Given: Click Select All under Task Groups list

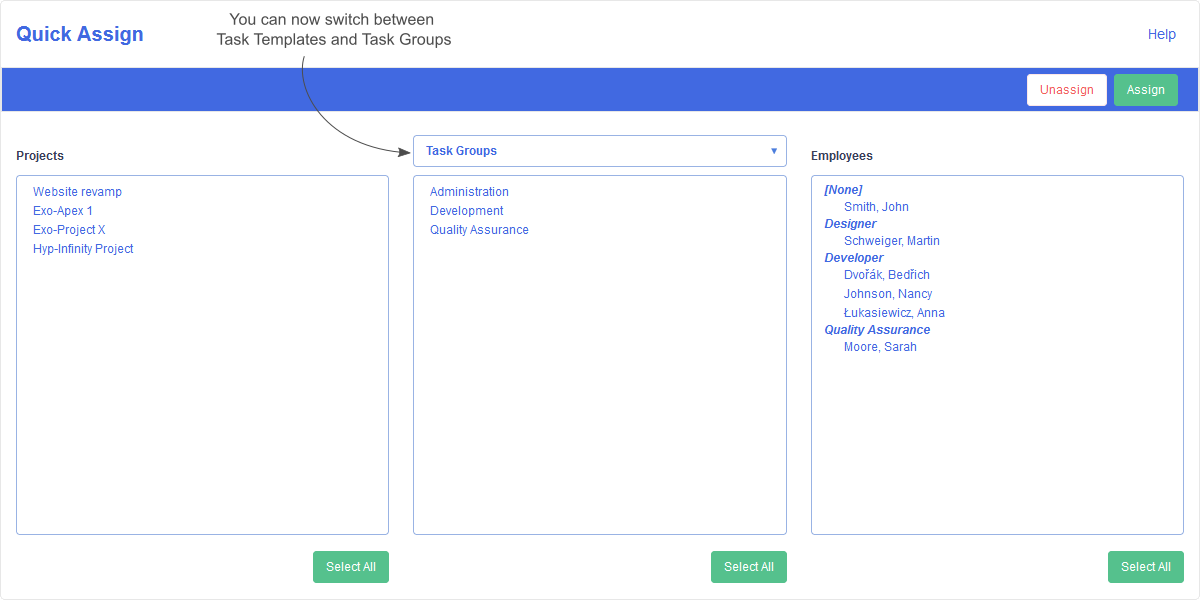Looking at the screenshot, I should [x=749, y=567].
